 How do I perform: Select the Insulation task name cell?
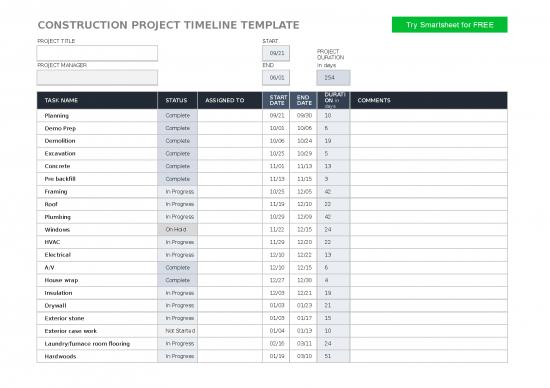tap(97, 293)
